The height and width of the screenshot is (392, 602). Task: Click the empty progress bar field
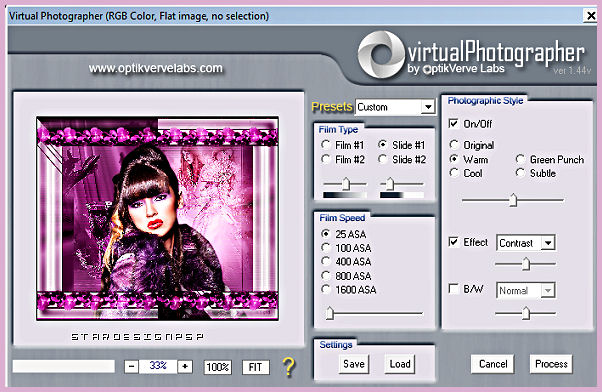pos(64,366)
